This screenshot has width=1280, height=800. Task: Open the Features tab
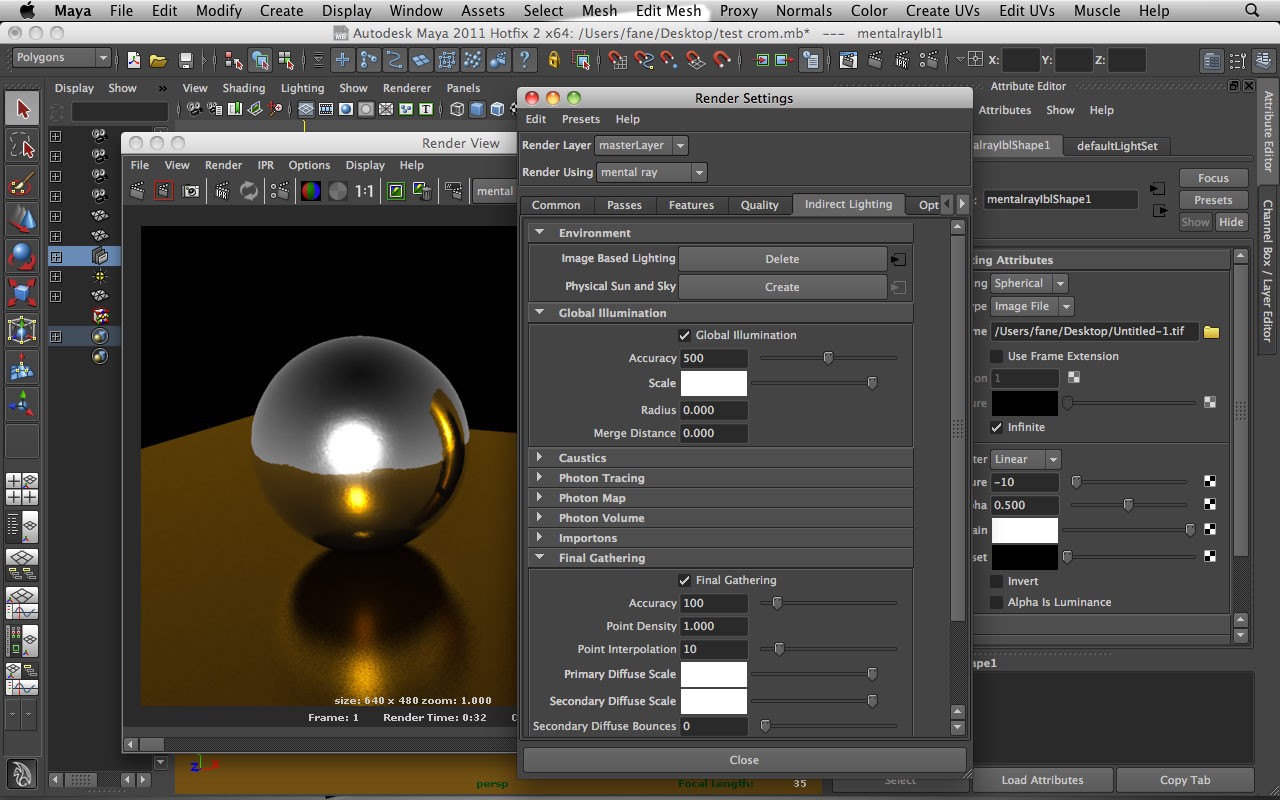[691, 205]
